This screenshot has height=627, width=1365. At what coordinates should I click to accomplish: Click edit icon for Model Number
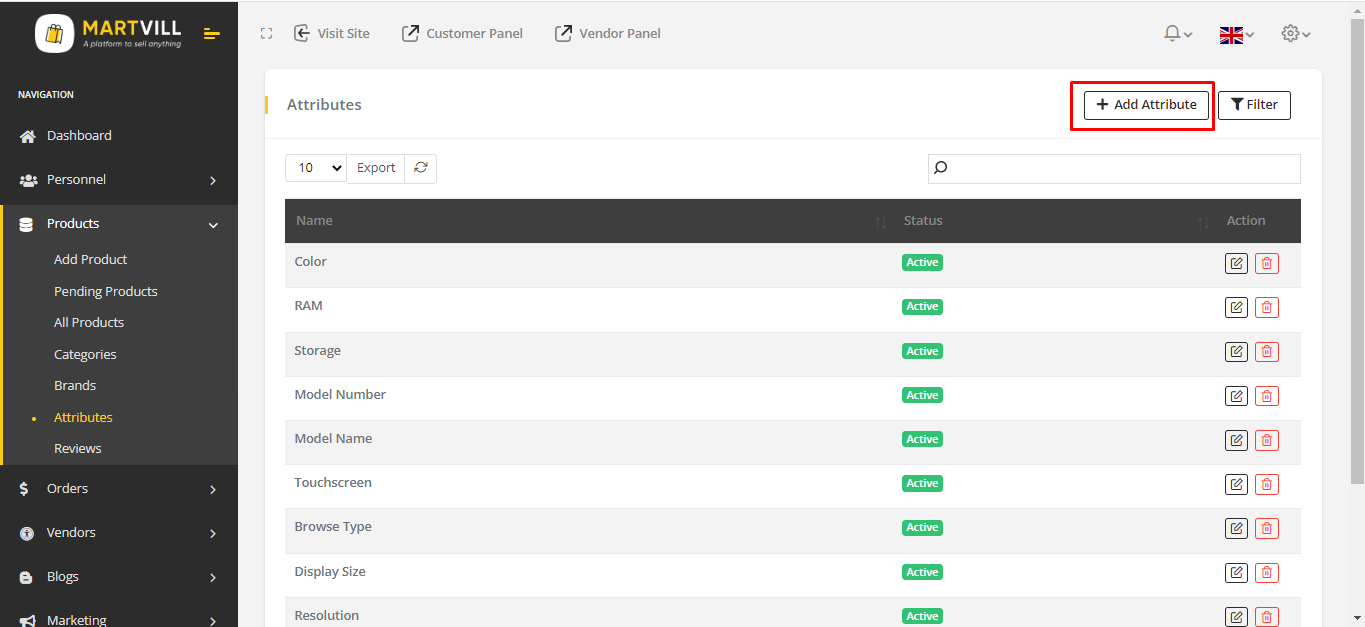coord(1236,396)
